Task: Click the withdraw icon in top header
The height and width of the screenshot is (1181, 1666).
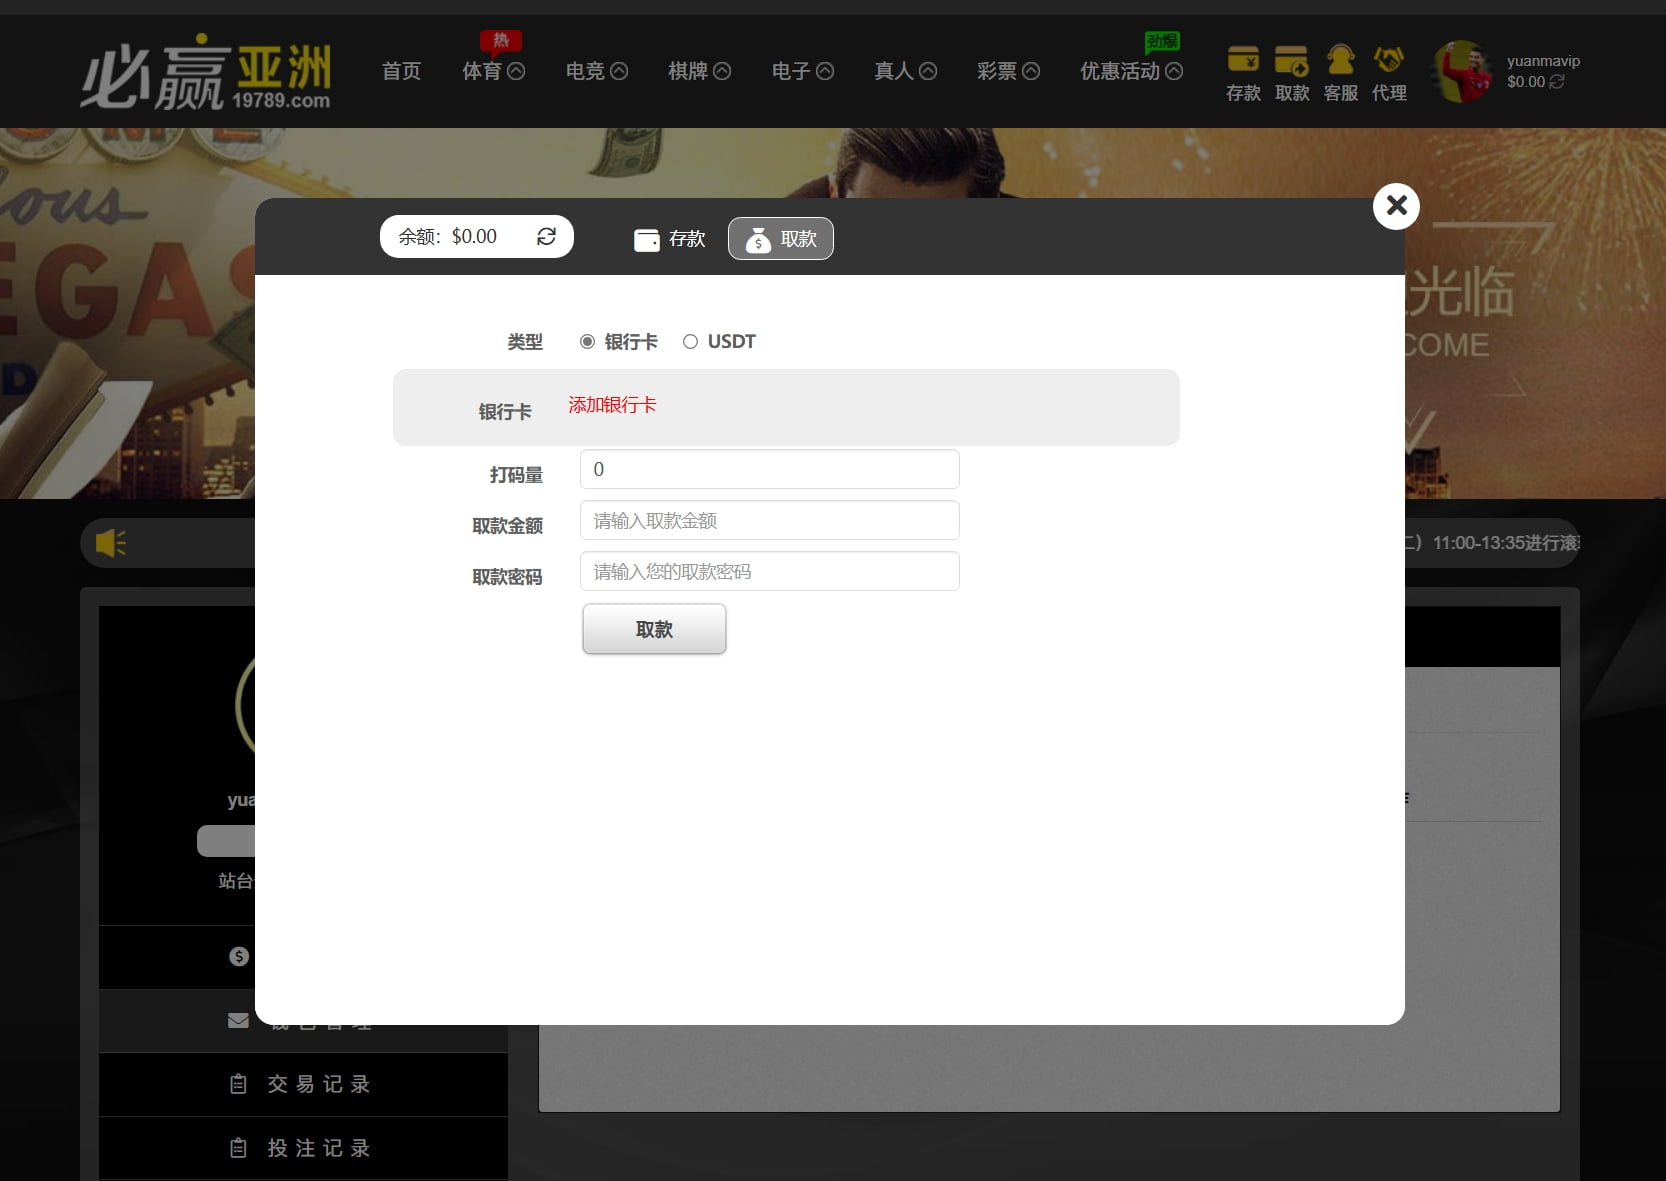Action: (x=1292, y=61)
